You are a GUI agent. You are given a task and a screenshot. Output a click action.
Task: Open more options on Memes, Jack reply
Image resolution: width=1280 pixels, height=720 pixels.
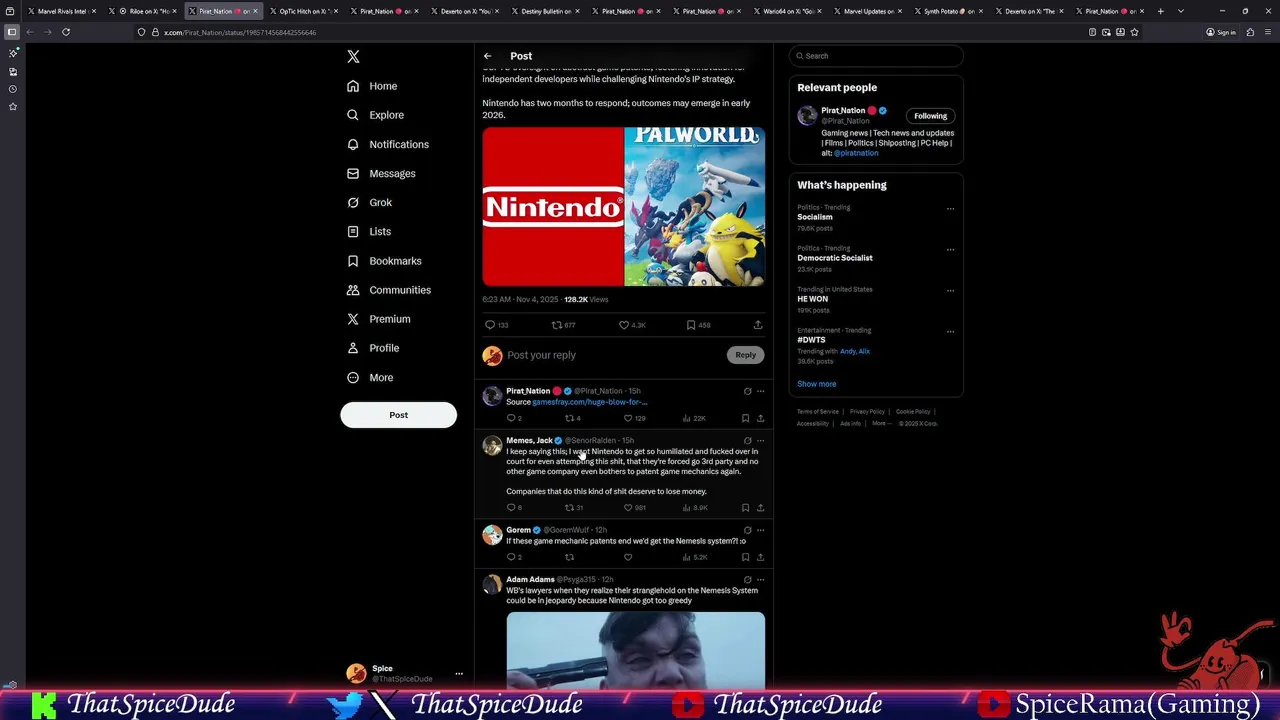[760, 440]
